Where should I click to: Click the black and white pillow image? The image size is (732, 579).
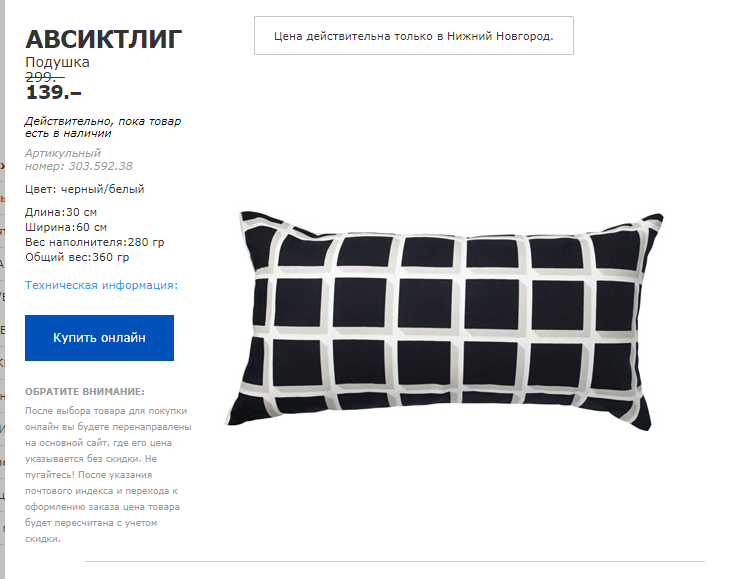(x=443, y=320)
